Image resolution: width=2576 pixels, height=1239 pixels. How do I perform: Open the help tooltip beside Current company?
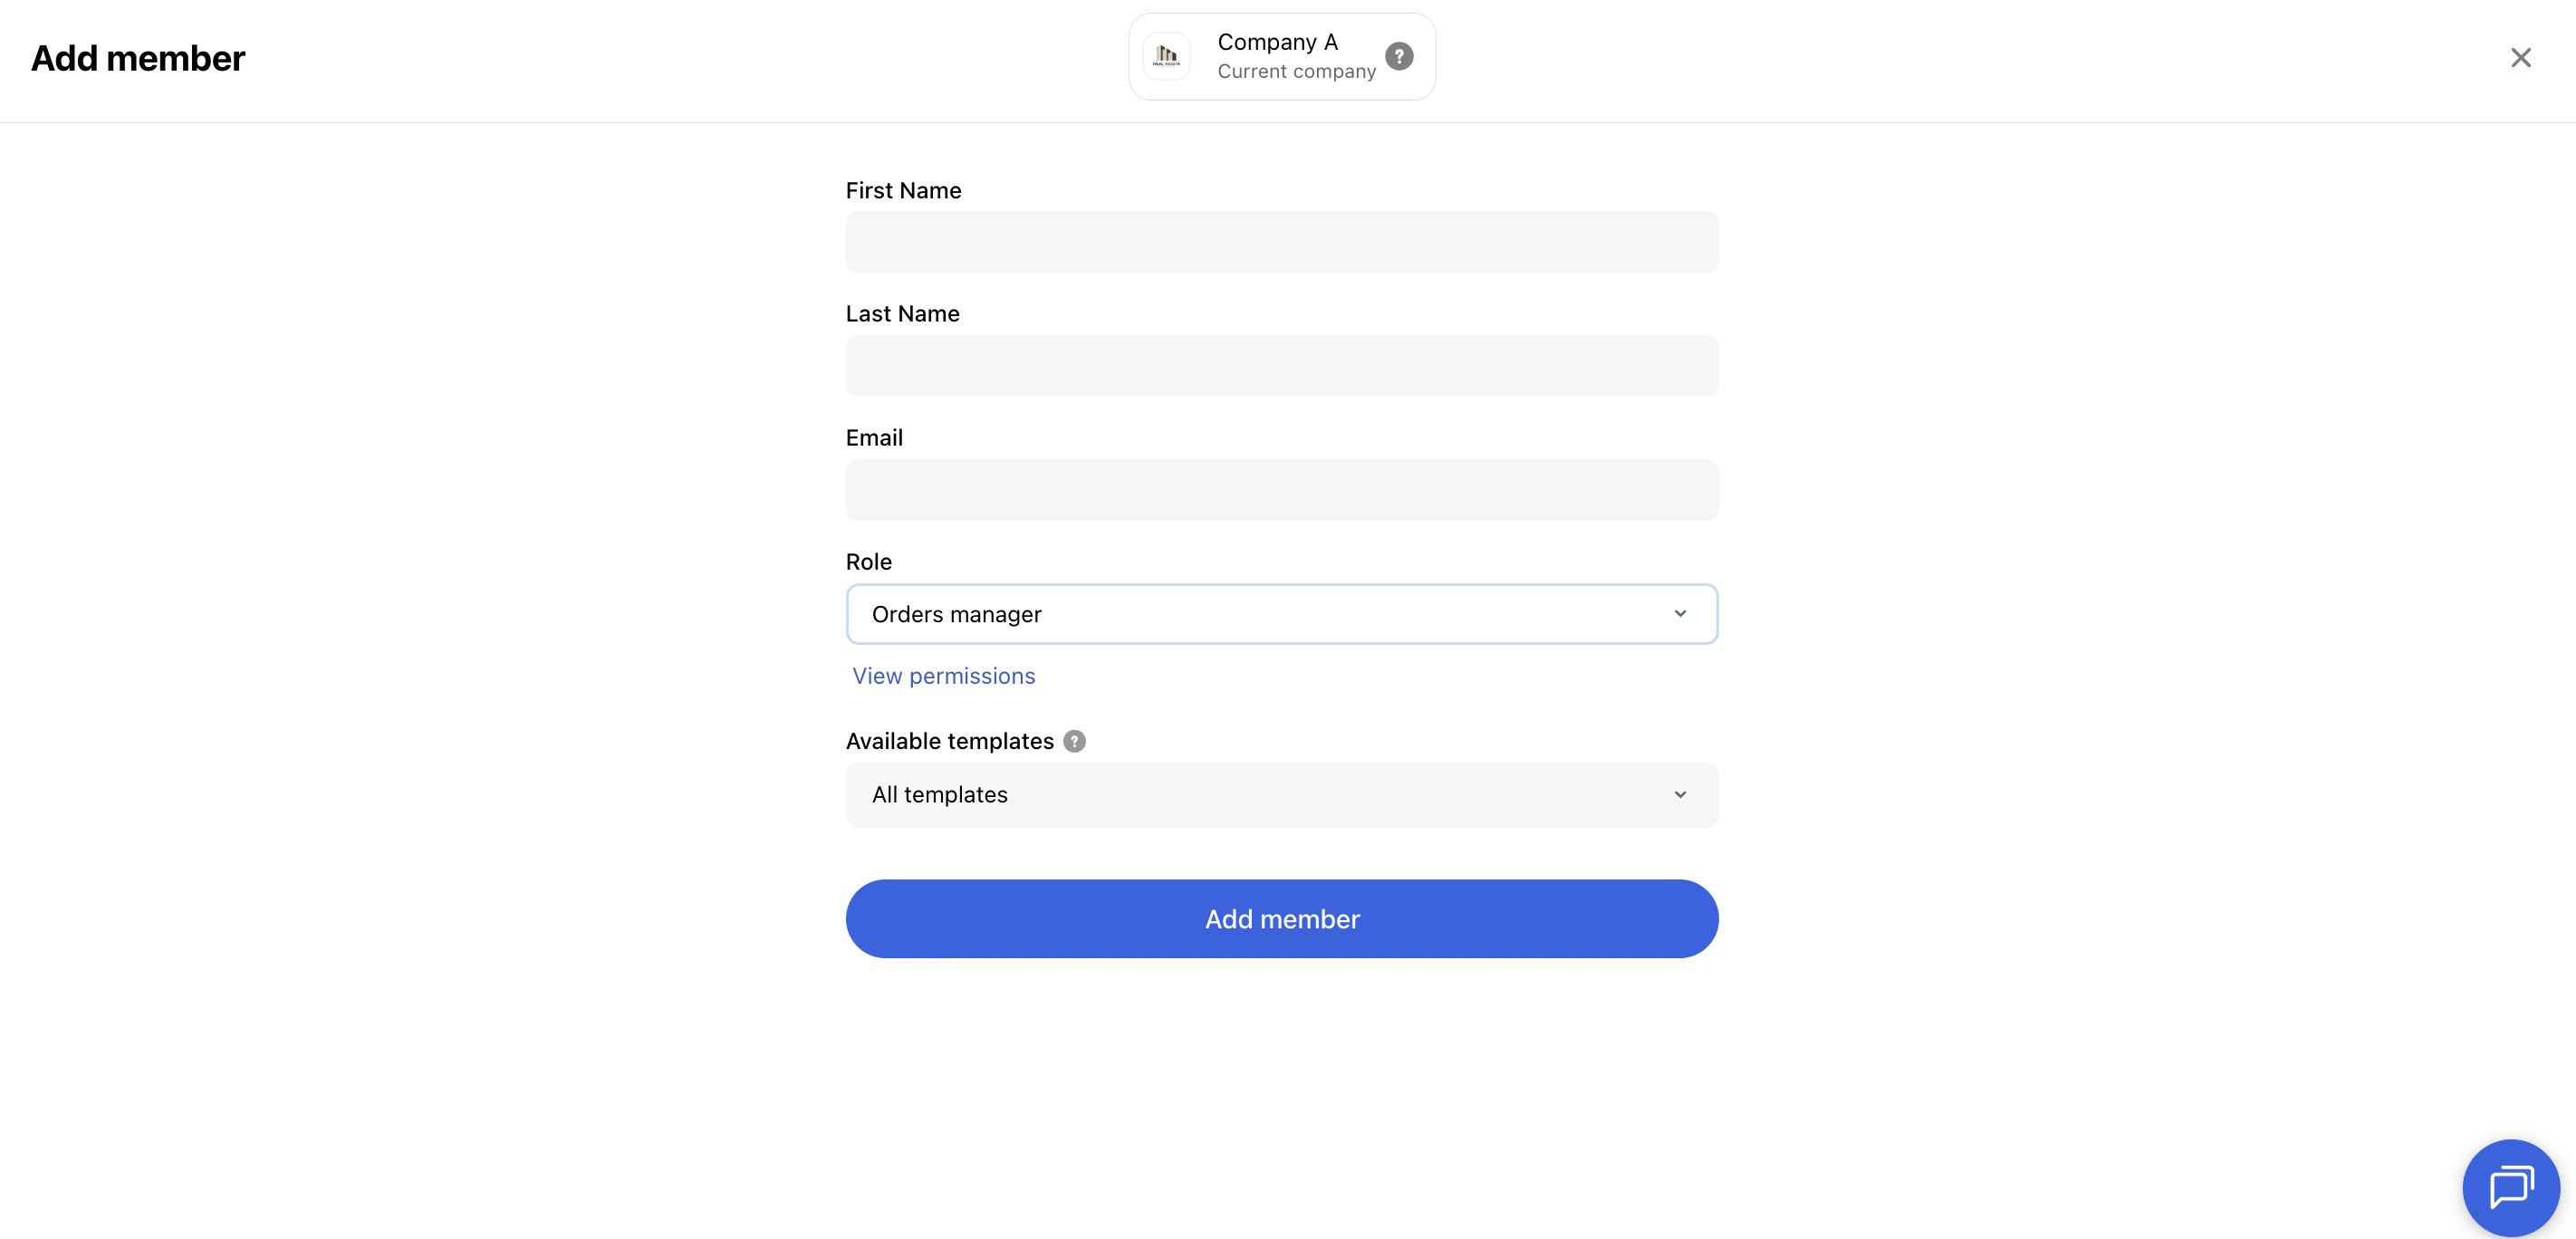(1399, 56)
